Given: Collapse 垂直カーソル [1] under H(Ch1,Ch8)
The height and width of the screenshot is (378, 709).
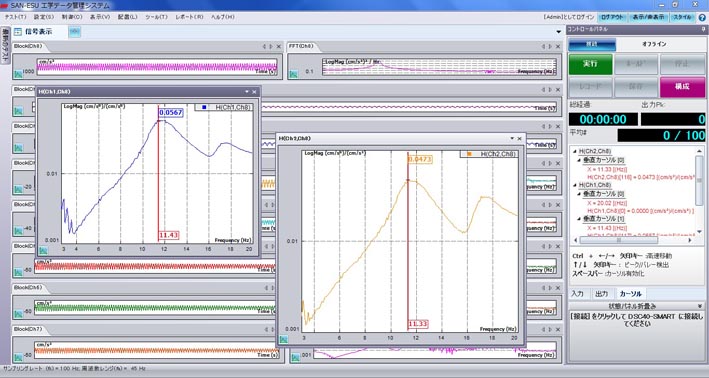Looking at the screenshot, I should pos(580,219).
